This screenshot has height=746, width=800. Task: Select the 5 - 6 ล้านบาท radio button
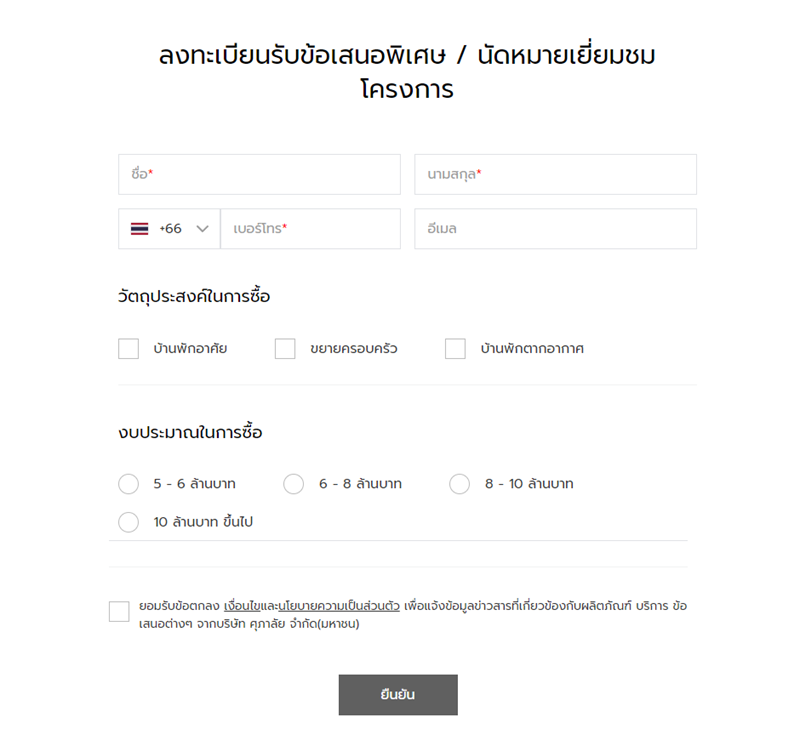(129, 484)
